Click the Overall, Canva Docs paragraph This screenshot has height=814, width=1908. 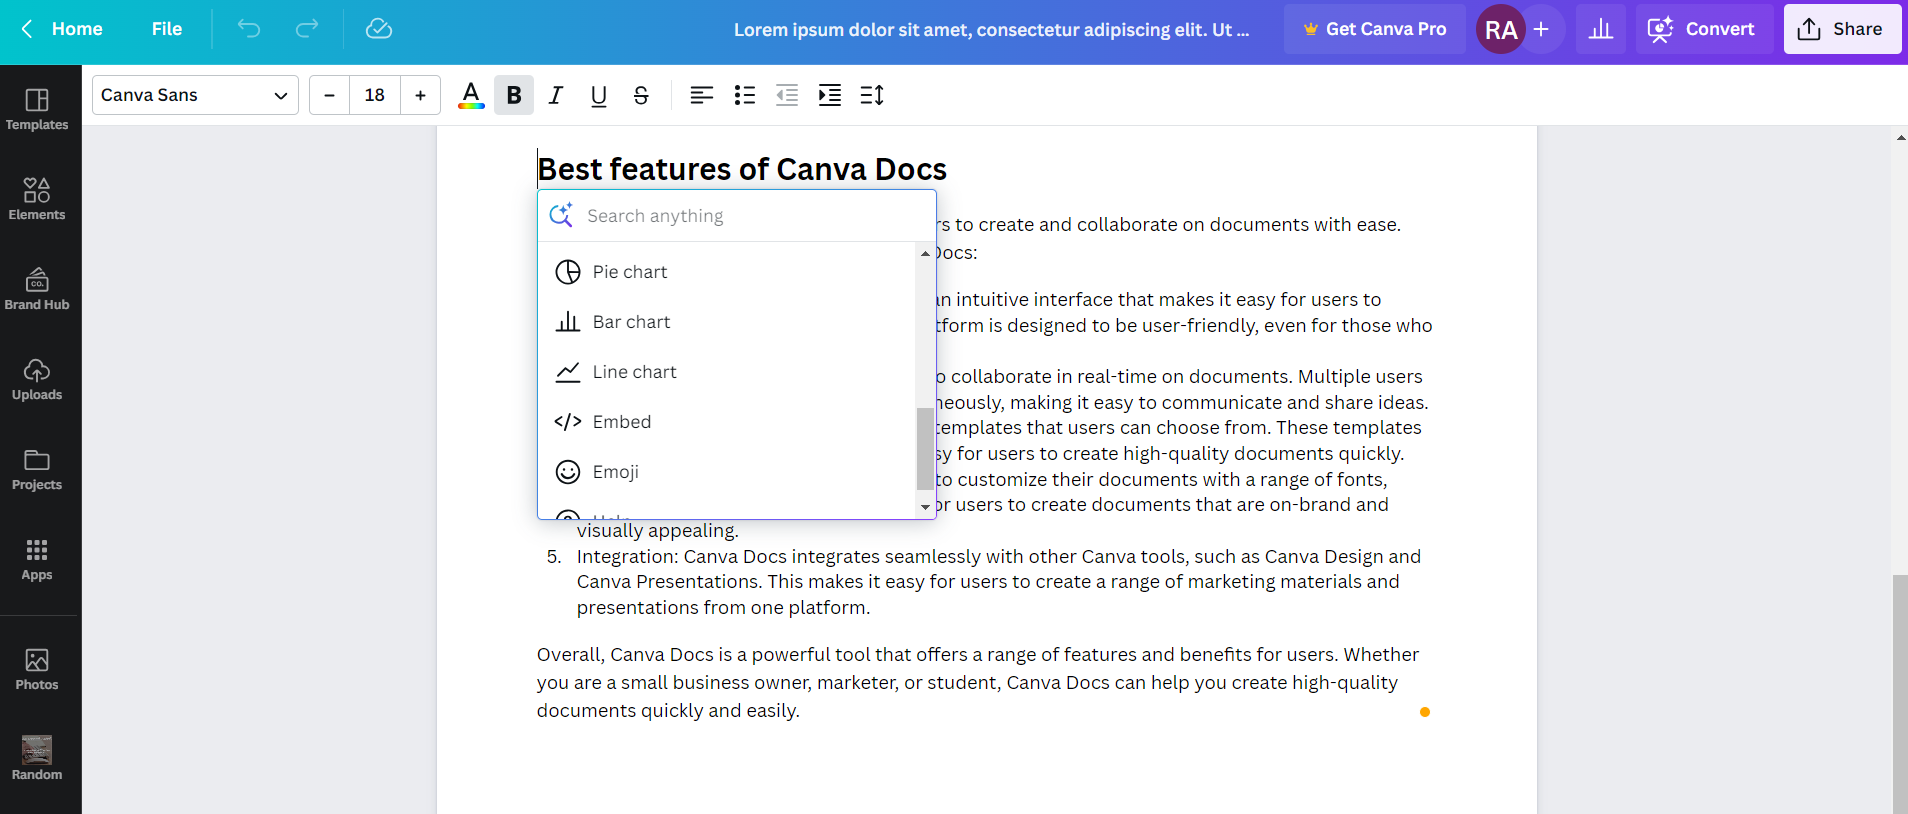978,683
